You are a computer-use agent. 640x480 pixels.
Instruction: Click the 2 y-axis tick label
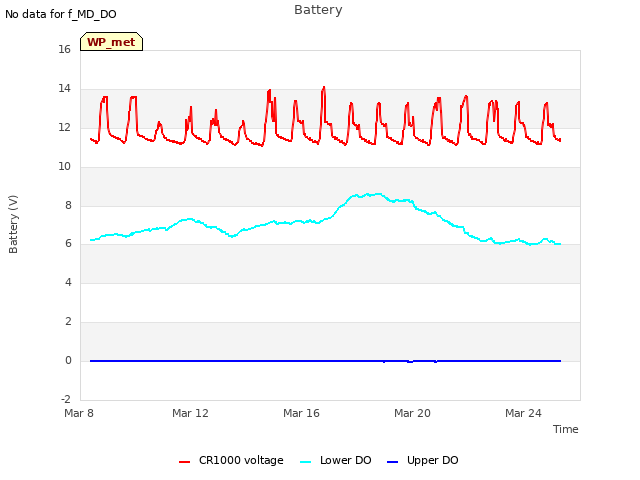(x=68, y=322)
